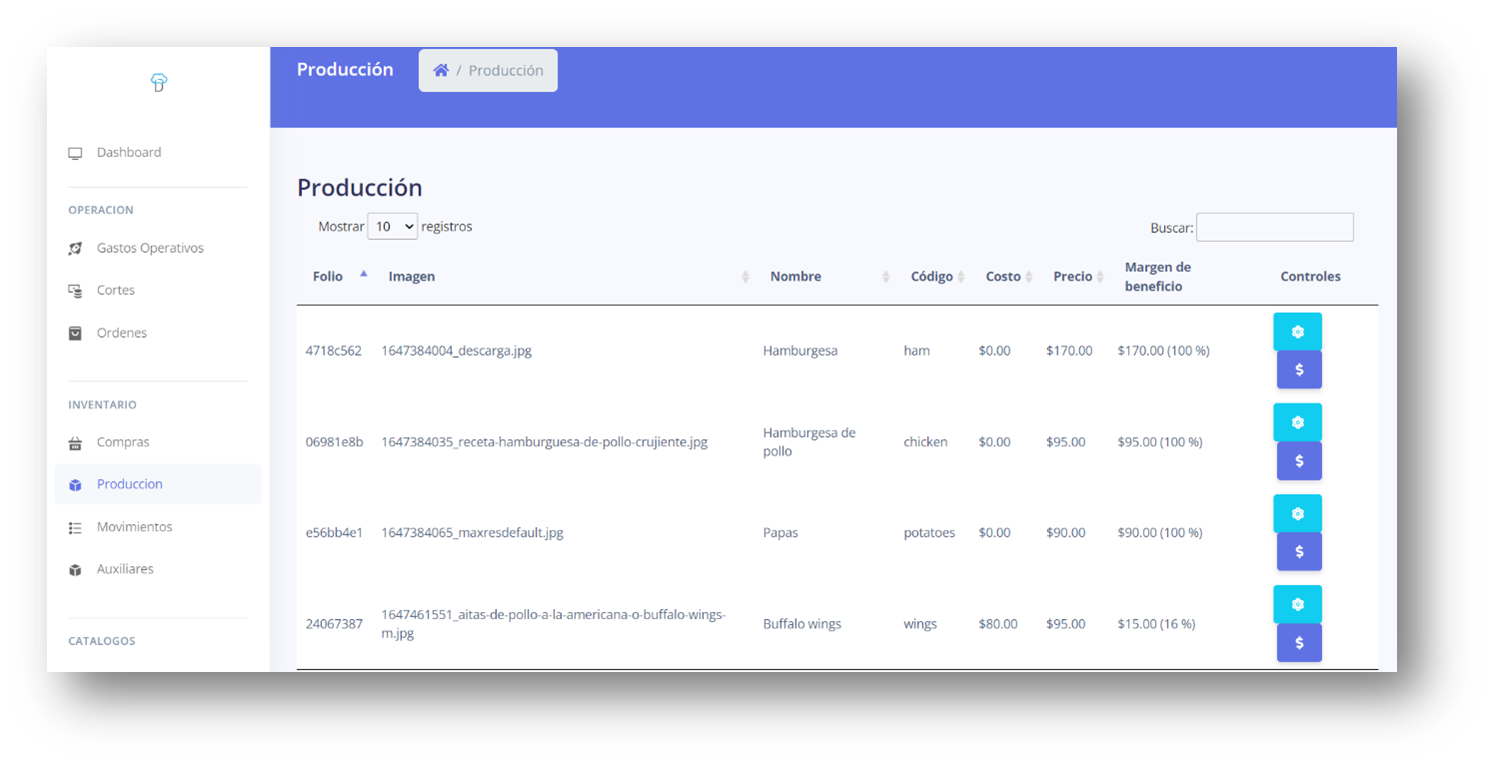1492x767 pixels.
Task: Sort table by Nombre column
Action: 796,277
